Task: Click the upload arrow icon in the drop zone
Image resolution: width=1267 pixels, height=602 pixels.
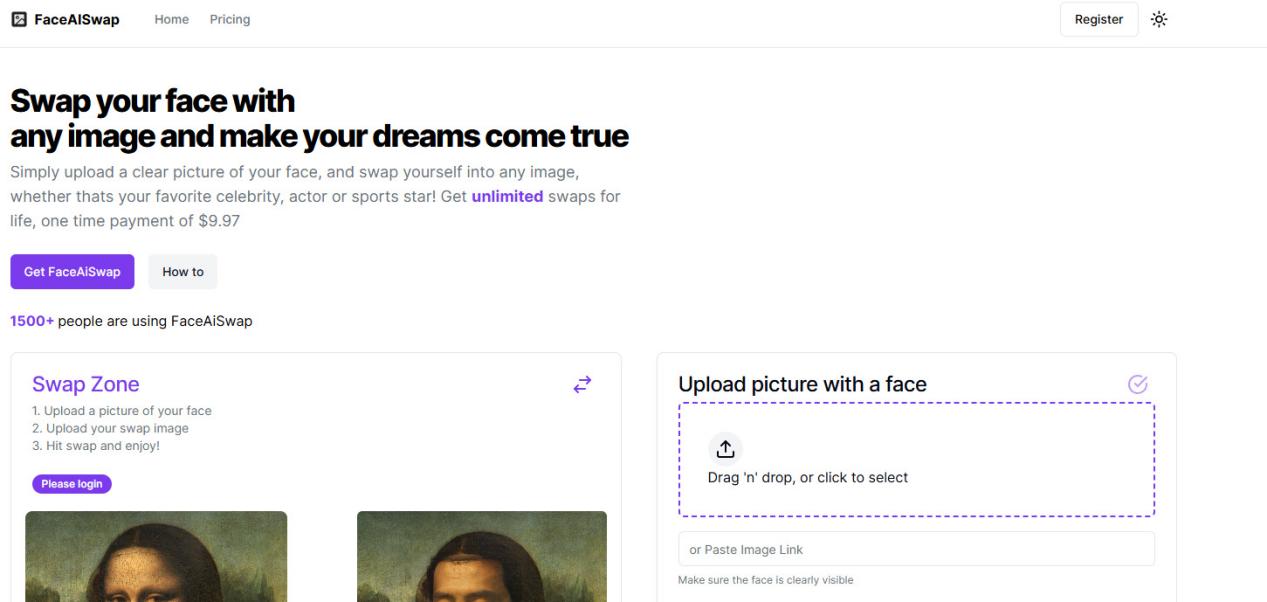Action: 725,449
